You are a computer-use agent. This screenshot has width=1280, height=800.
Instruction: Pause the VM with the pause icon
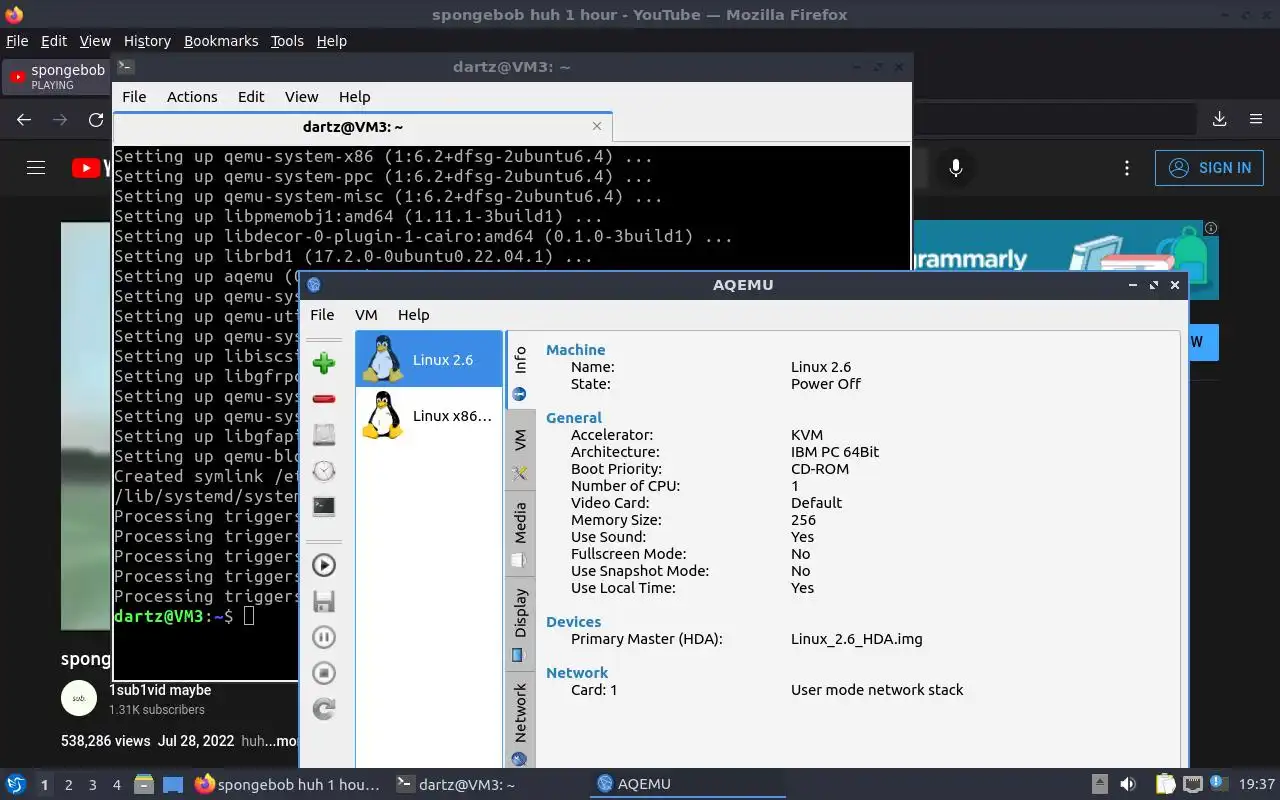point(324,637)
